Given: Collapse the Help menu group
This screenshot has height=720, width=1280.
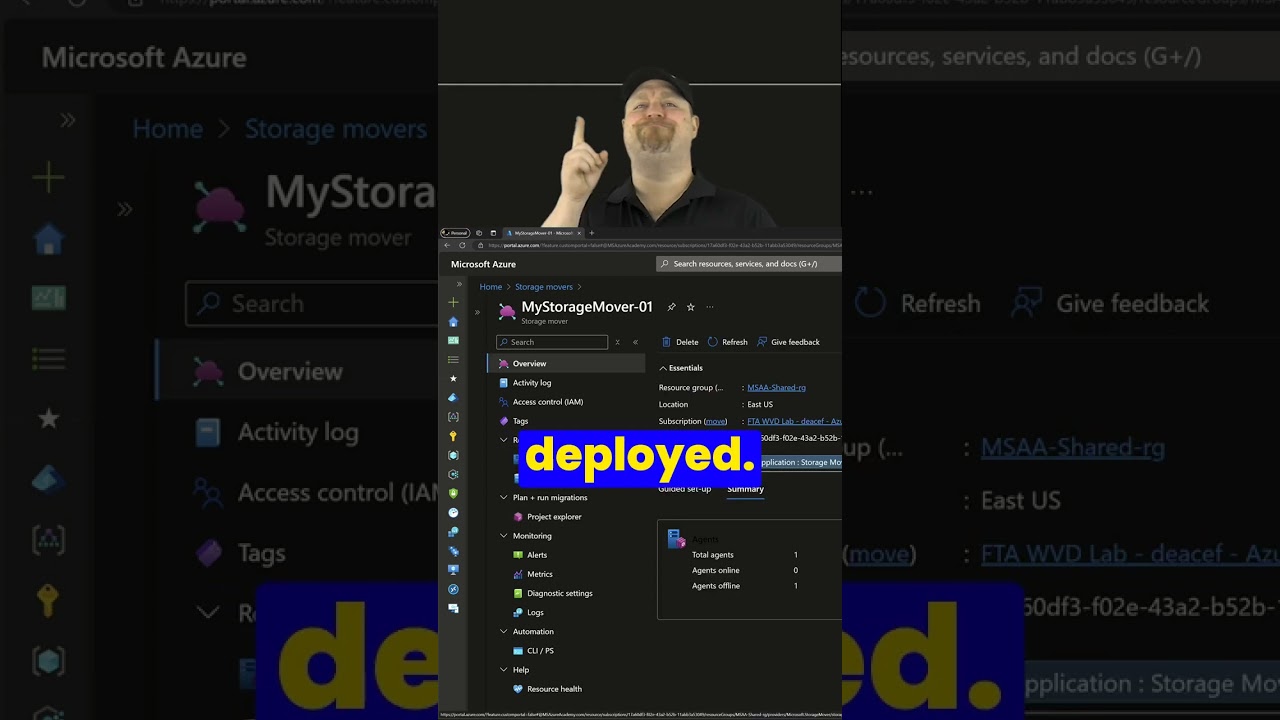Looking at the screenshot, I should pyautogui.click(x=504, y=670).
